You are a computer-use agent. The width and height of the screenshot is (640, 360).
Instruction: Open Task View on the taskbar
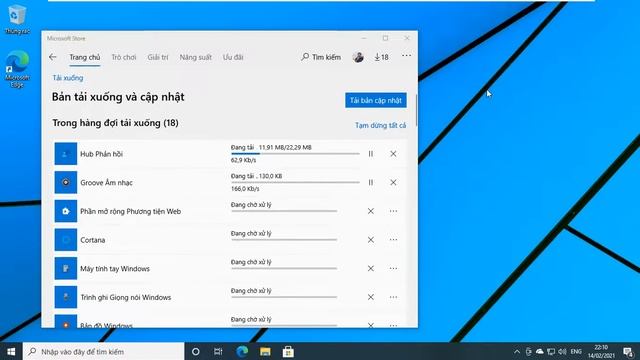tap(218, 351)
